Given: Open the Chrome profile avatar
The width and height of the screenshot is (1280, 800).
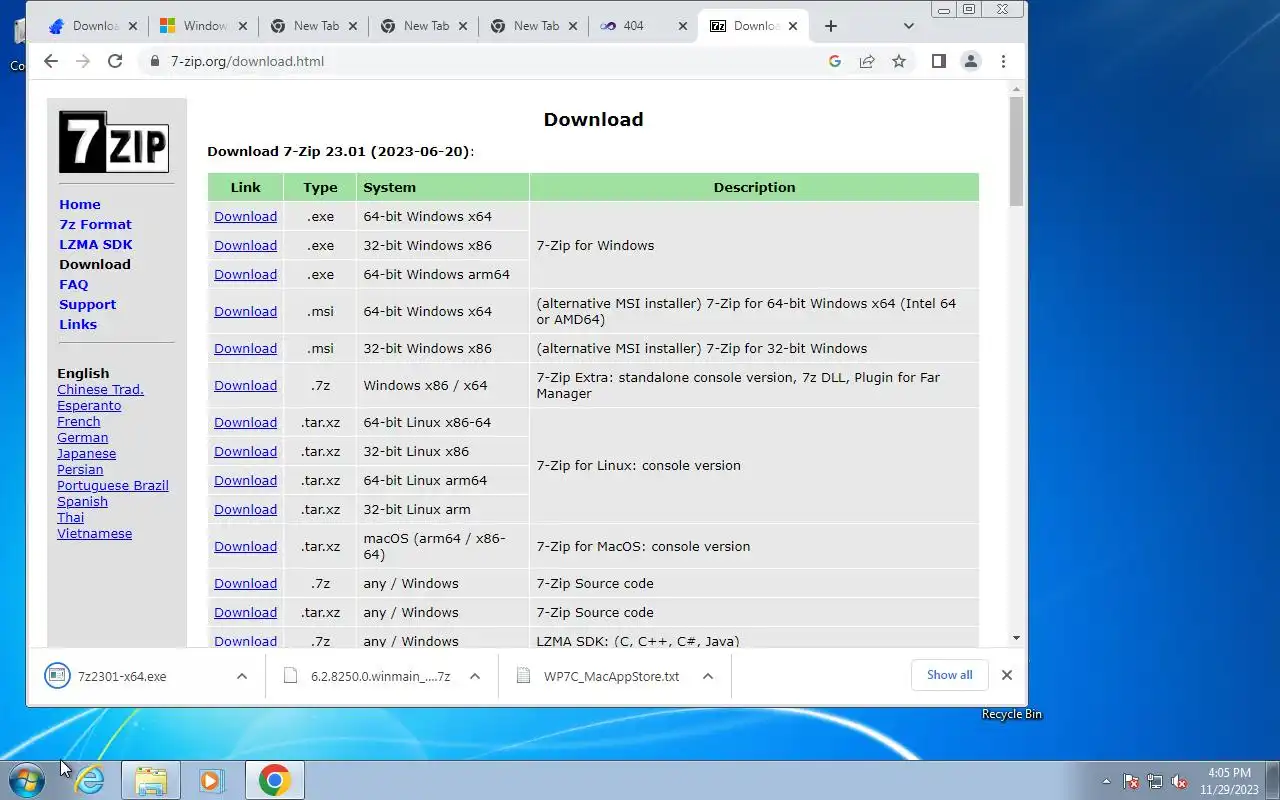Looking at the screenshot, I should pyautogui.click(x=970, y=61).
